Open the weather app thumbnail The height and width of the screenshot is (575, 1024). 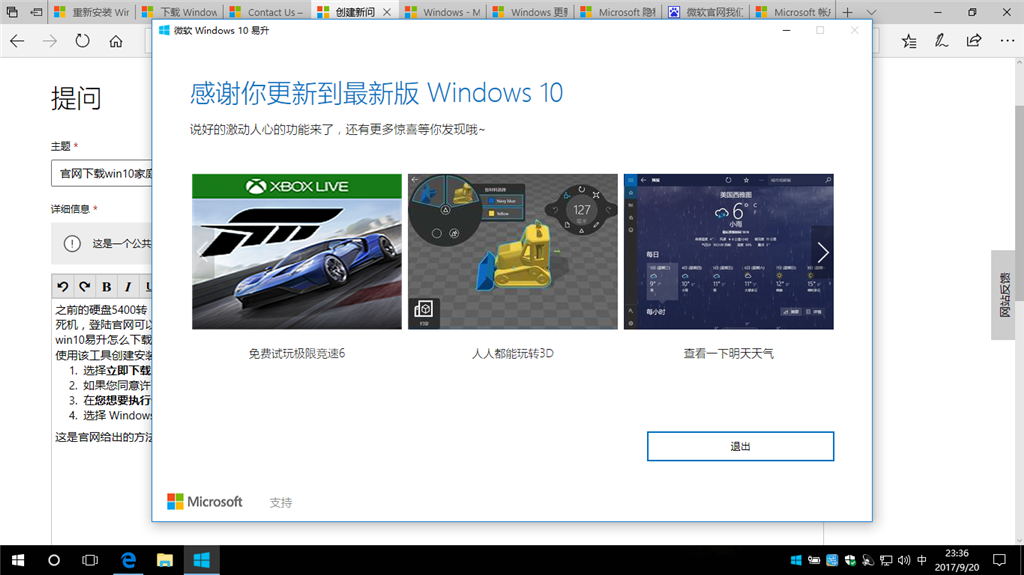(729, 252)
